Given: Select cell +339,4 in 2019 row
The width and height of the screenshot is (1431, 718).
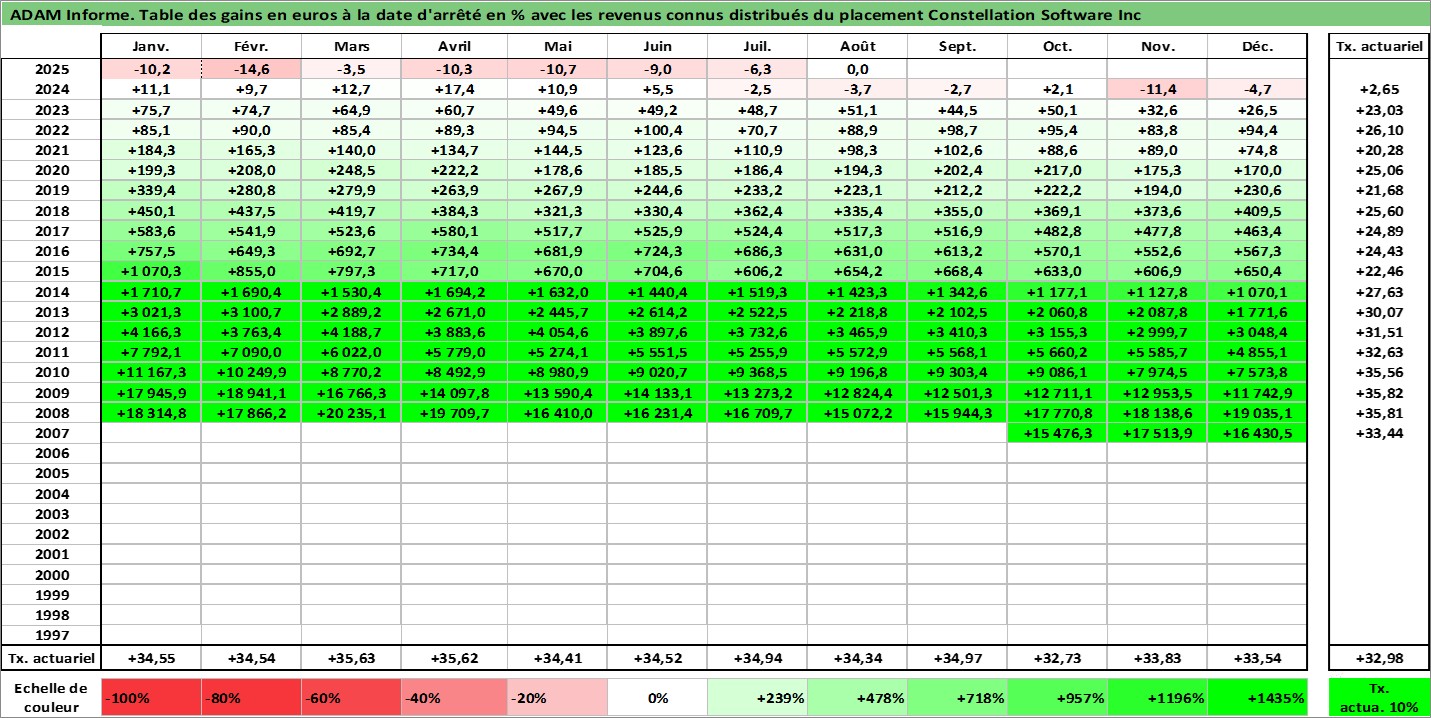Looking at the screenshot, I should click(x=151, y=191).
